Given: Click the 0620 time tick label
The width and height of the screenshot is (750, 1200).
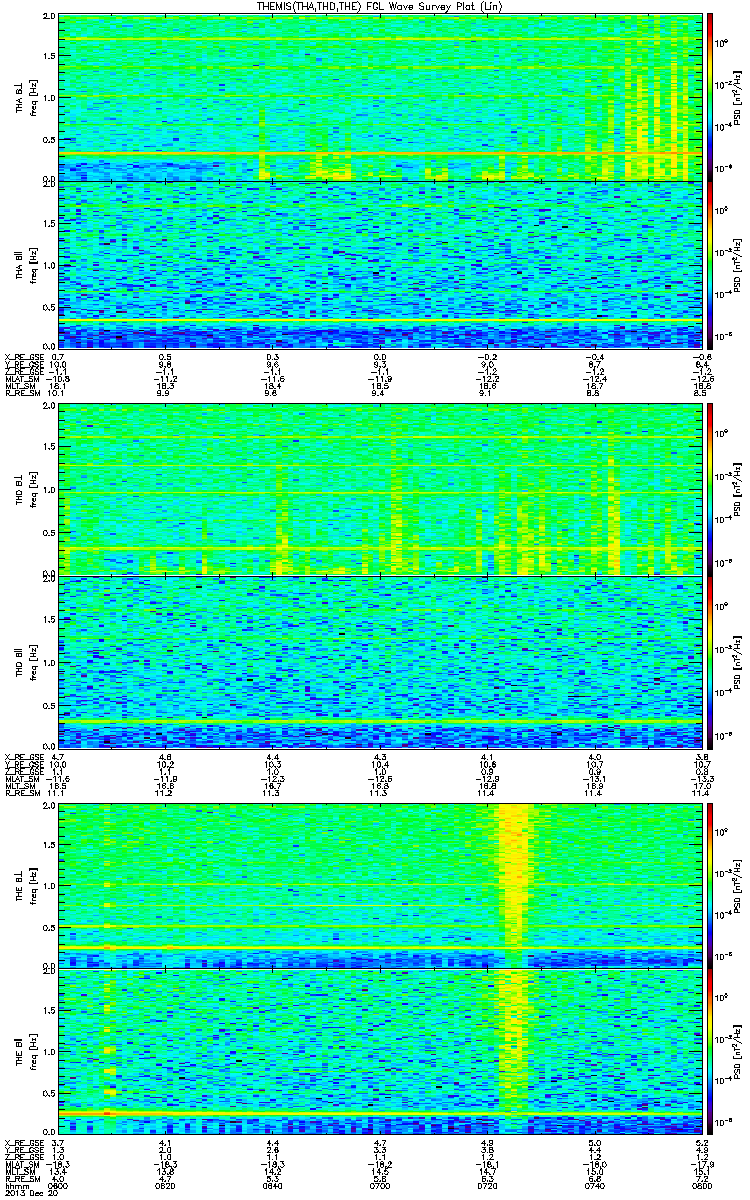Looking at the screenshot, I should pyautogui.click(x=166, y=1186).
